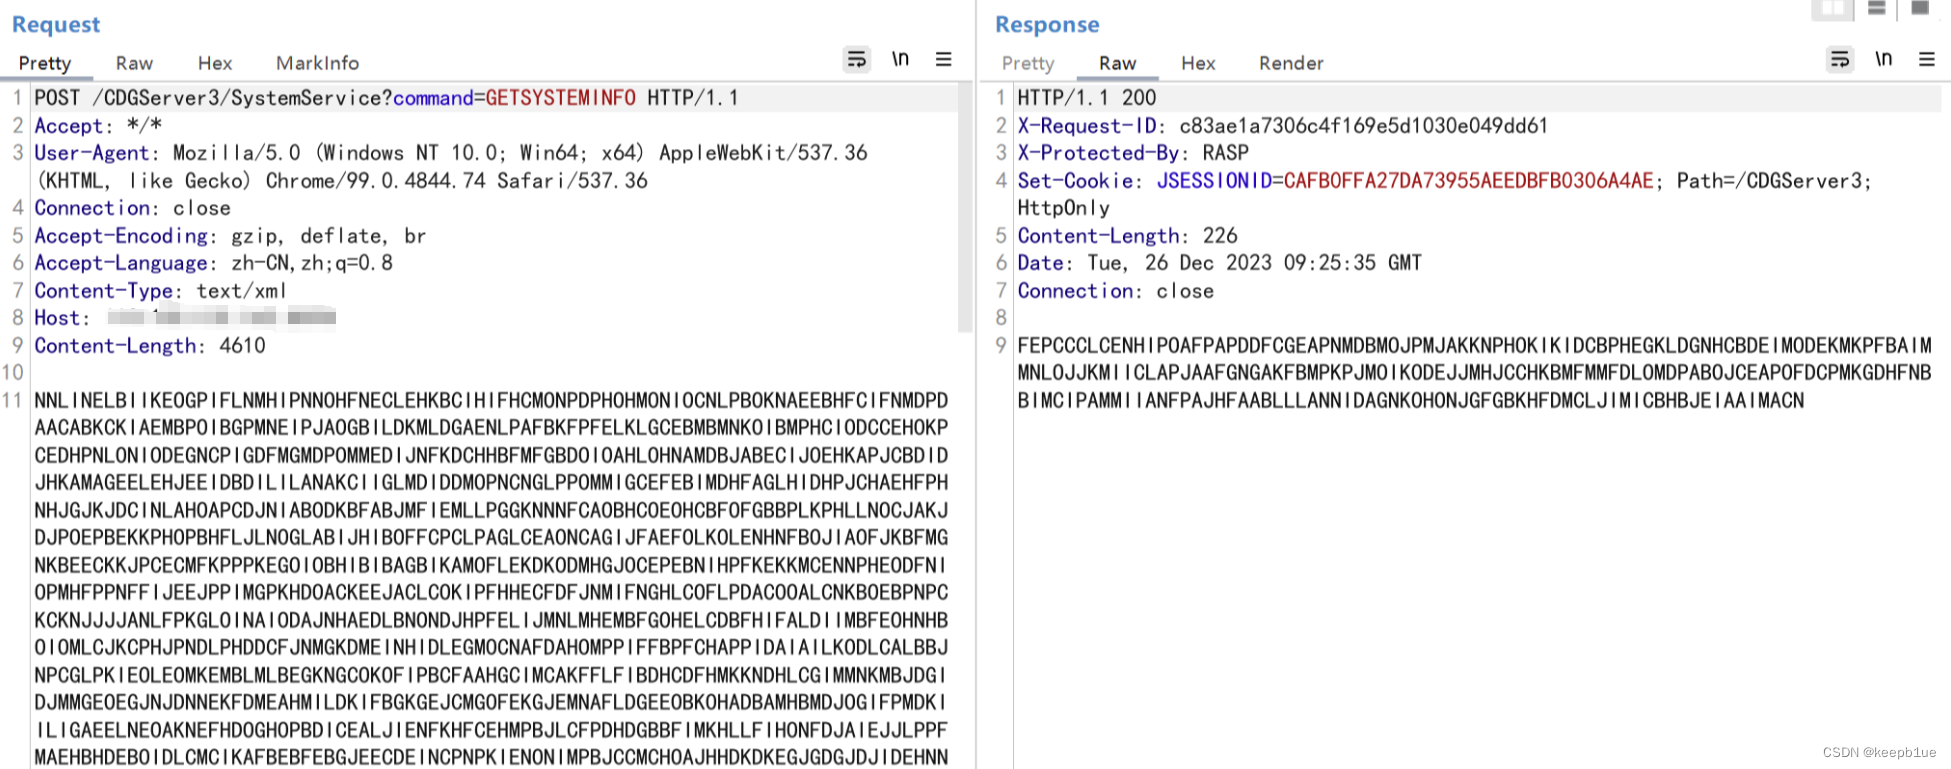1951x769 pixels.
Task: Toggle word wrap in the Request panel
Action: tap(857, 60)
